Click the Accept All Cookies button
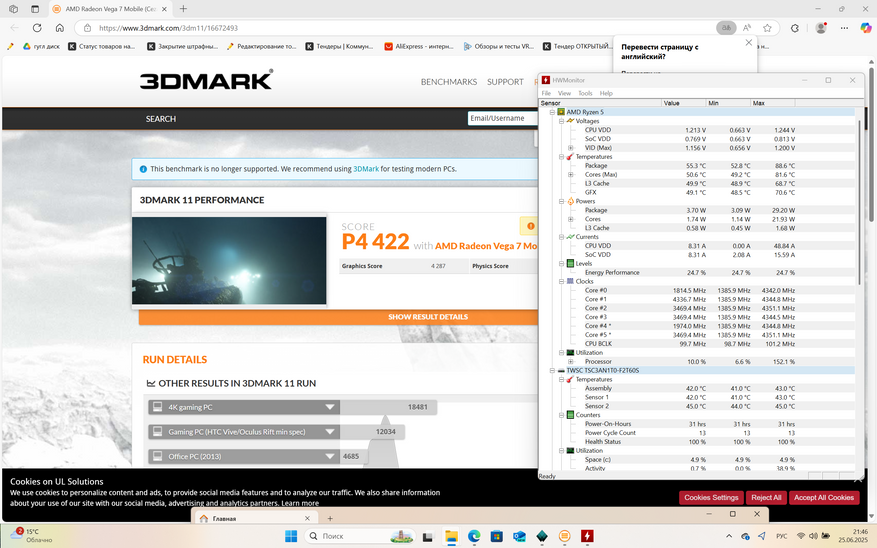The width and height of the screenshot is (877, 548). [824, 498]
